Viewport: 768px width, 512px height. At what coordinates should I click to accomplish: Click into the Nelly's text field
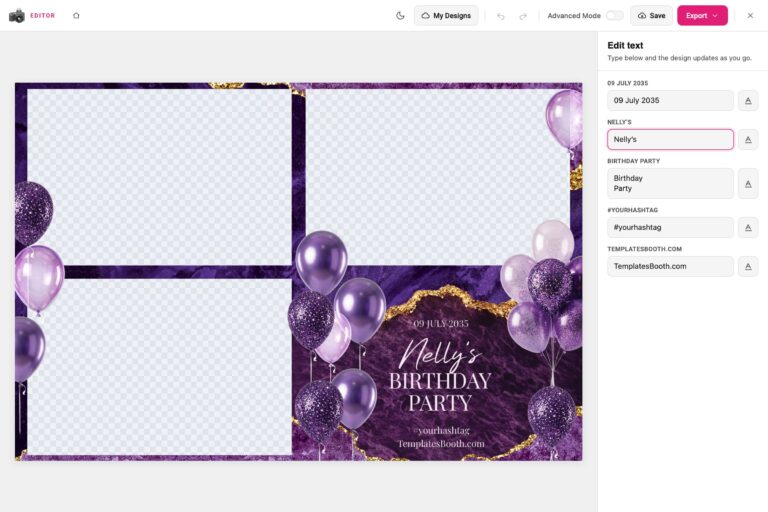[x=670, y=140]
